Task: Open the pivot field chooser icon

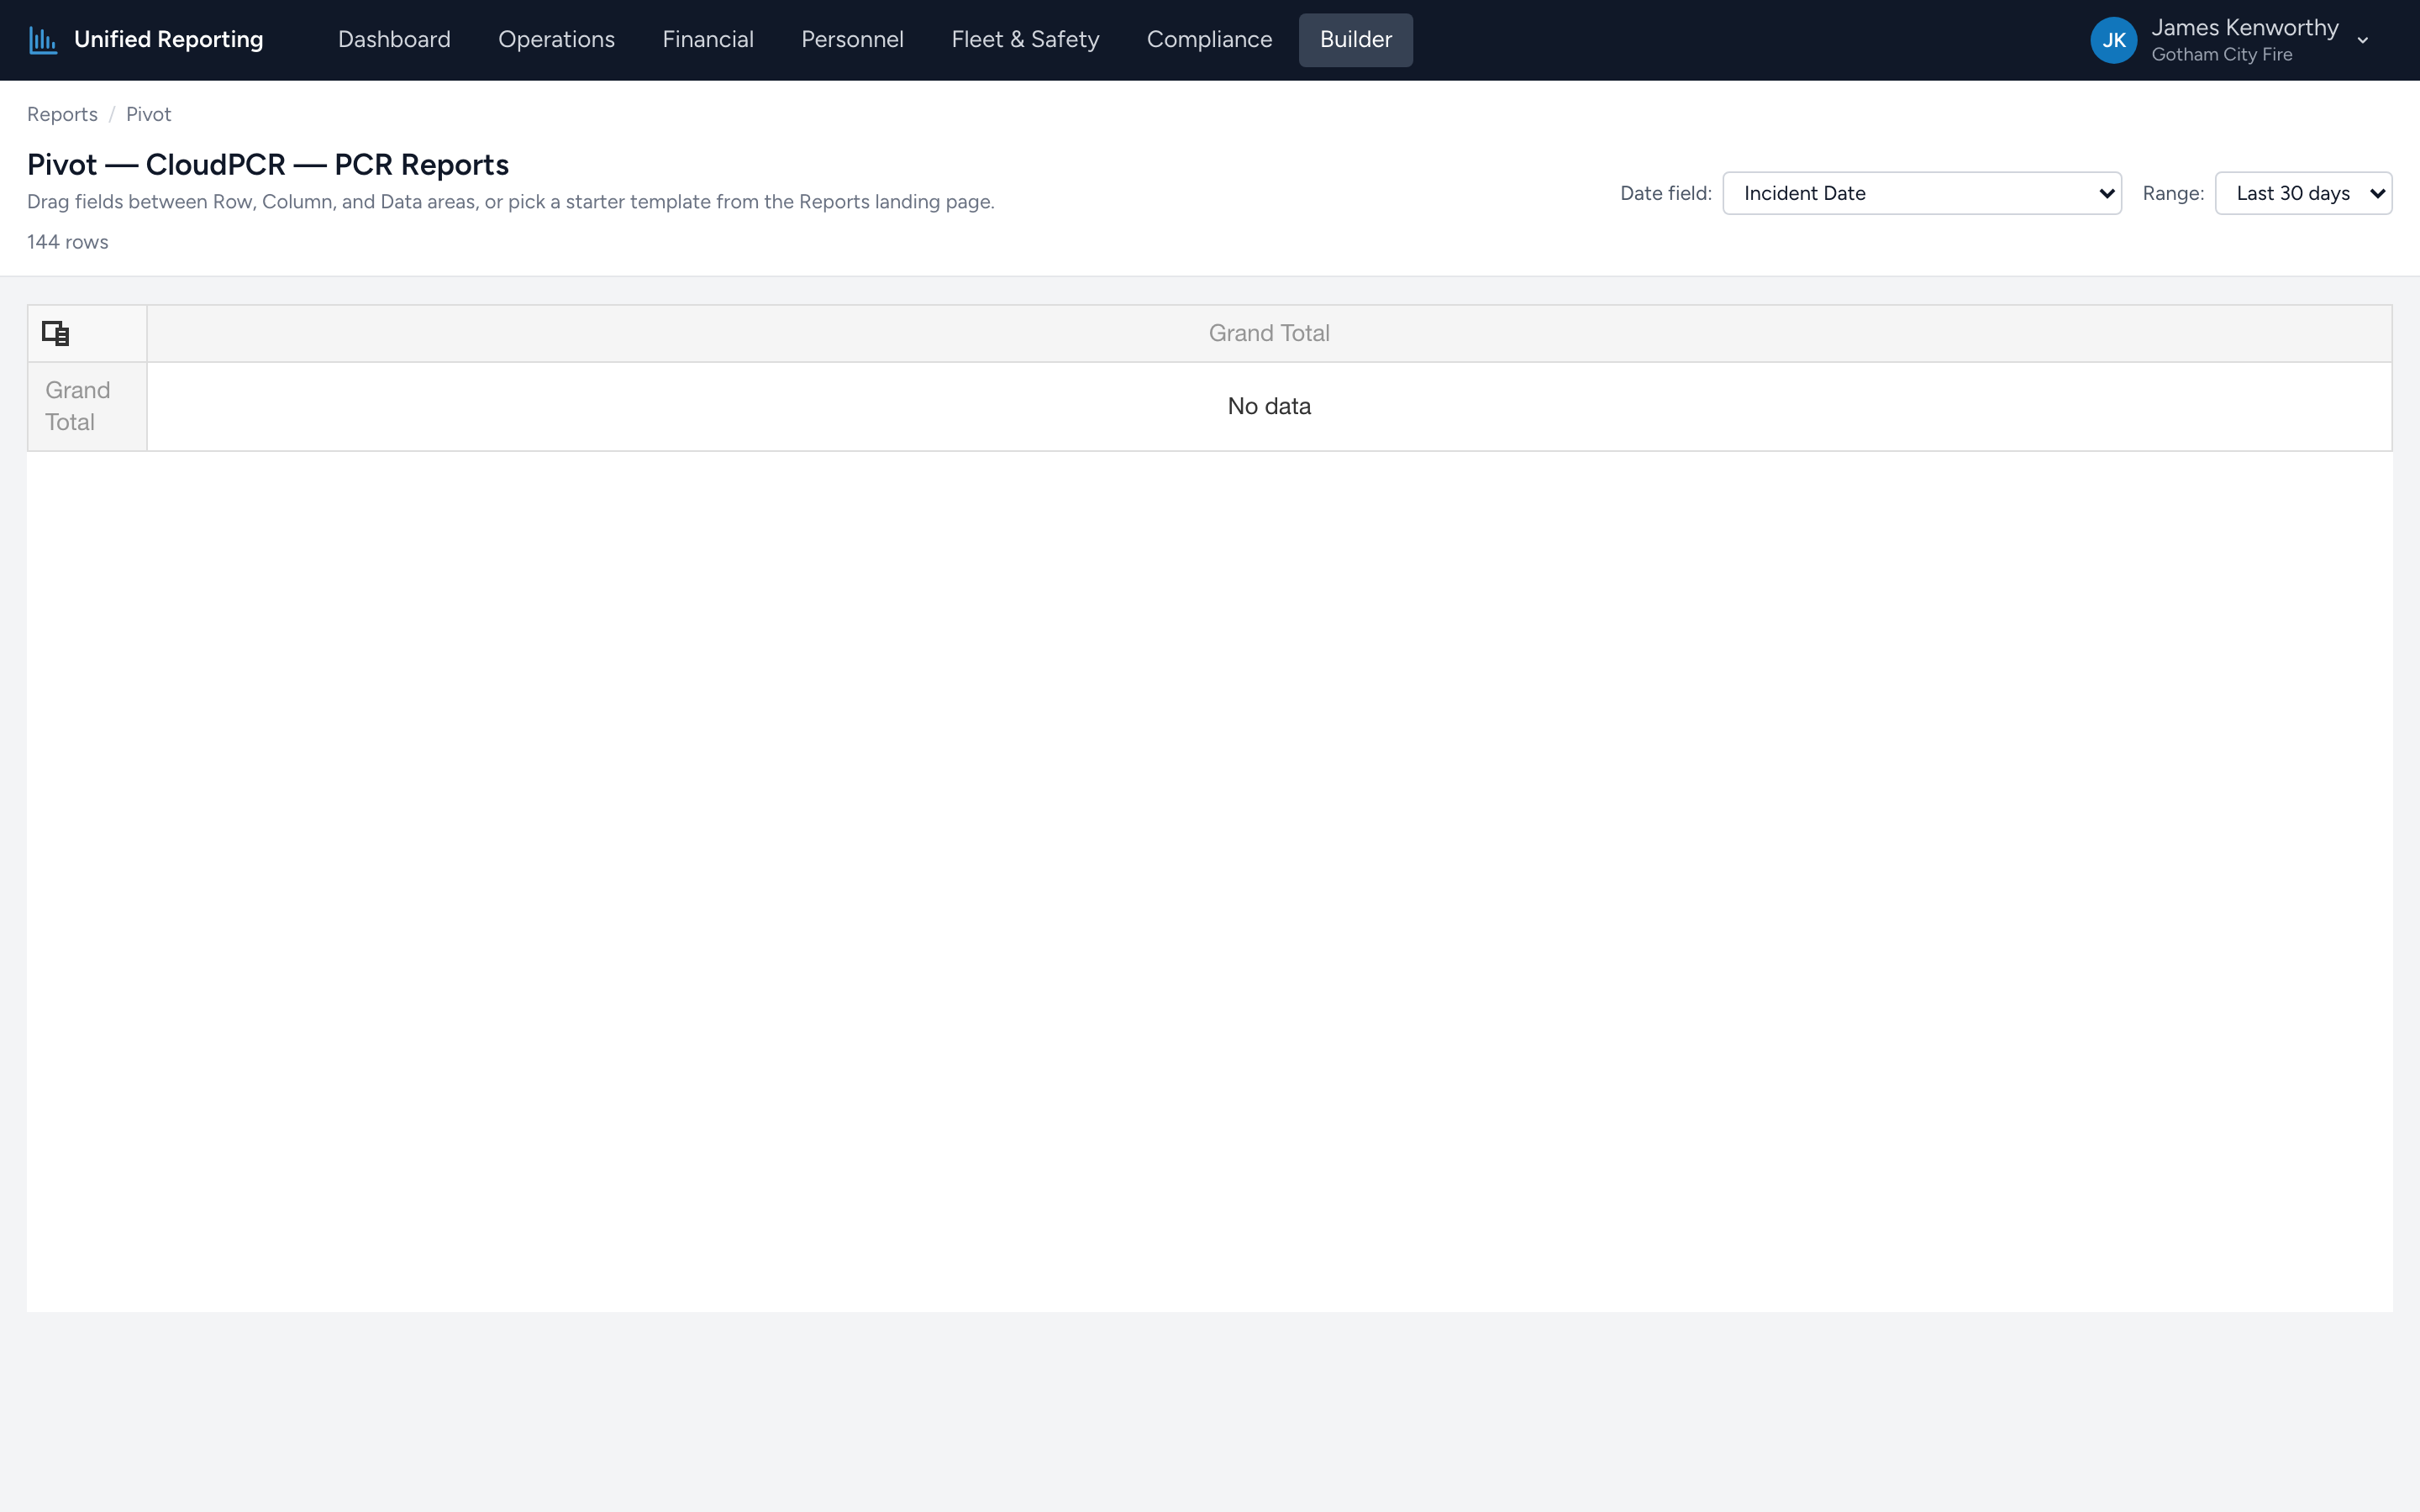Action: [x=56, y=333]
